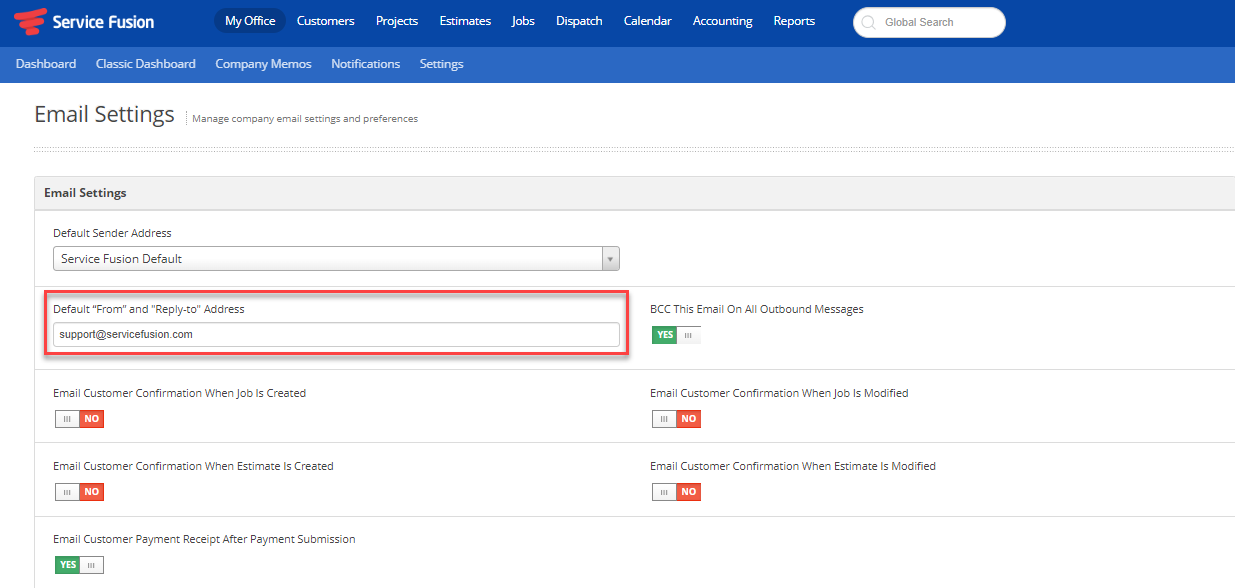Switch to the Dashboard tab

pyautogui.click(x=46, y=64)
